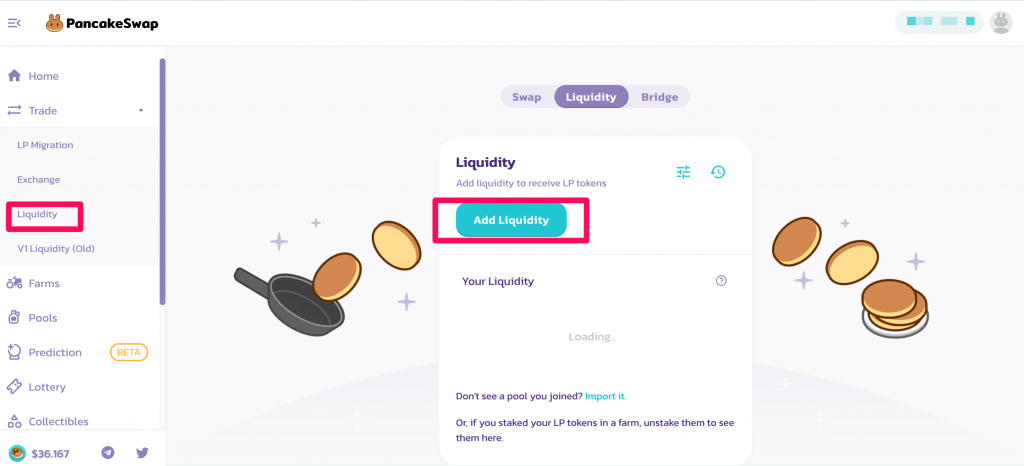1024x466 pixels.
Task: Open liquidity settings sliders icon
Action: 683,172
